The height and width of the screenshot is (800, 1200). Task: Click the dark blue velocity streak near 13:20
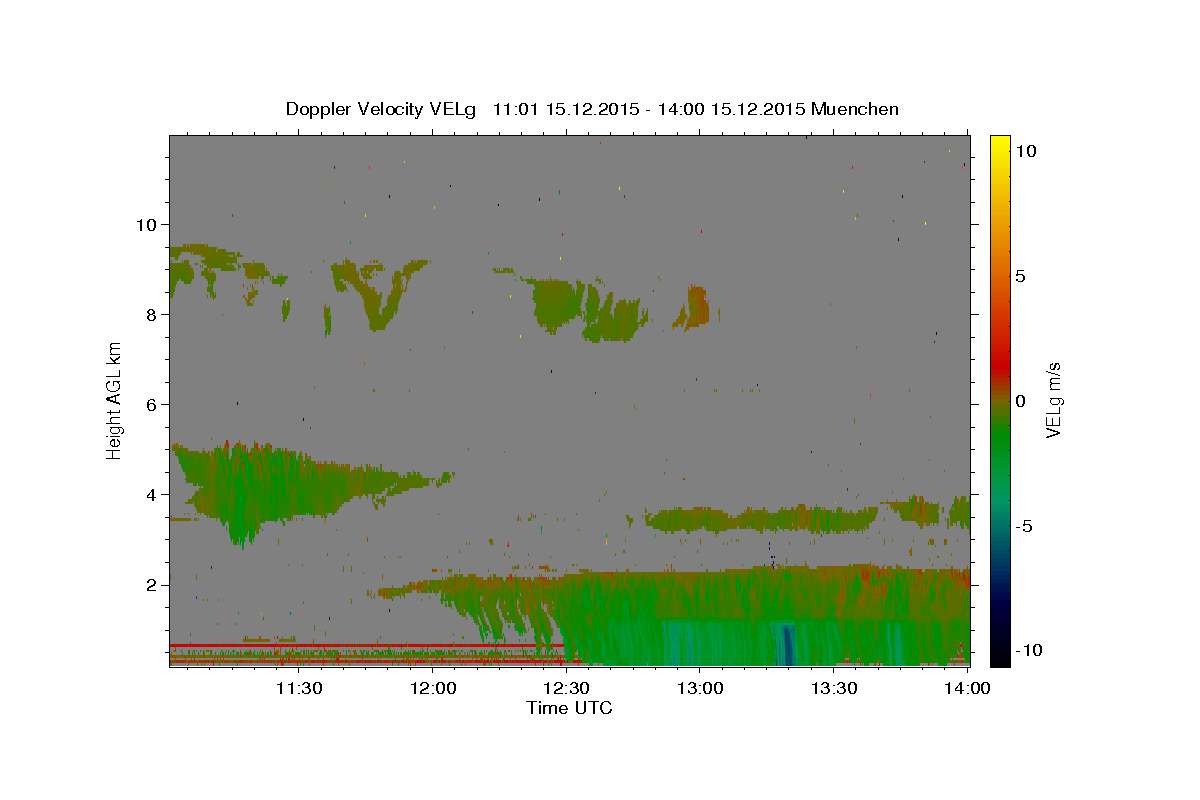787,643
